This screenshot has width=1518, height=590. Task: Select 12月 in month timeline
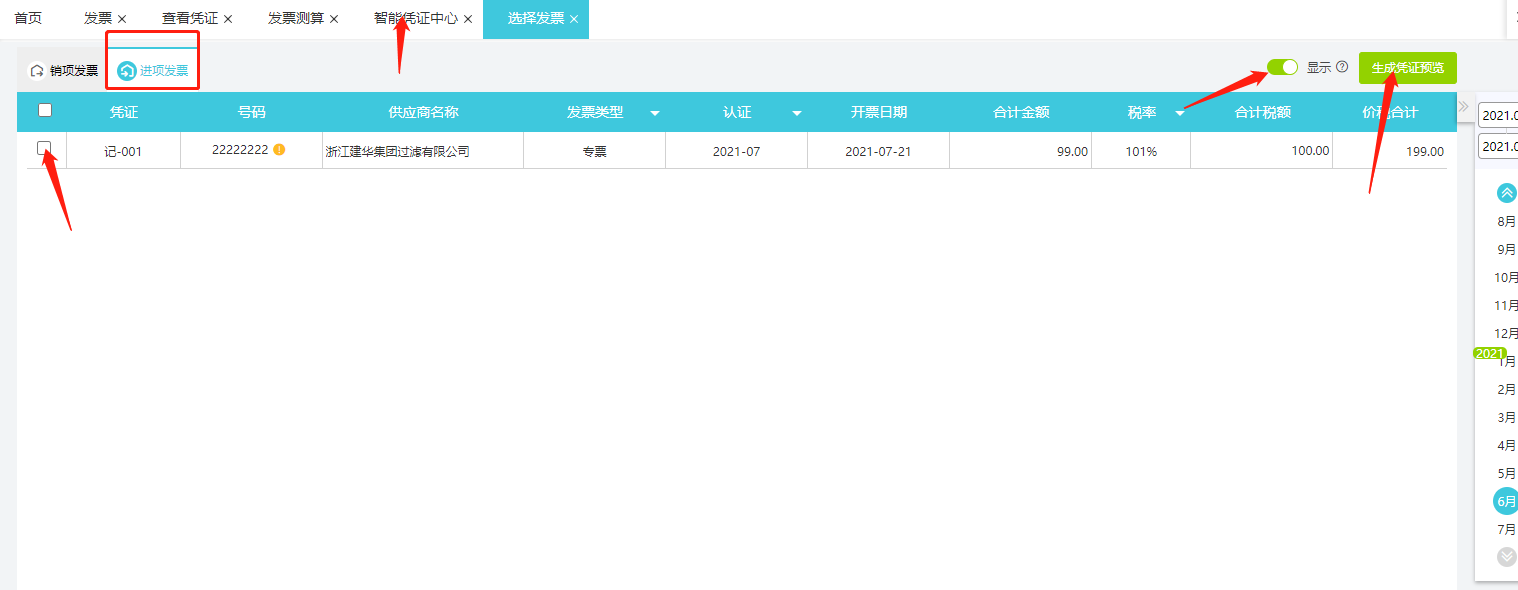pos(1506,333)
